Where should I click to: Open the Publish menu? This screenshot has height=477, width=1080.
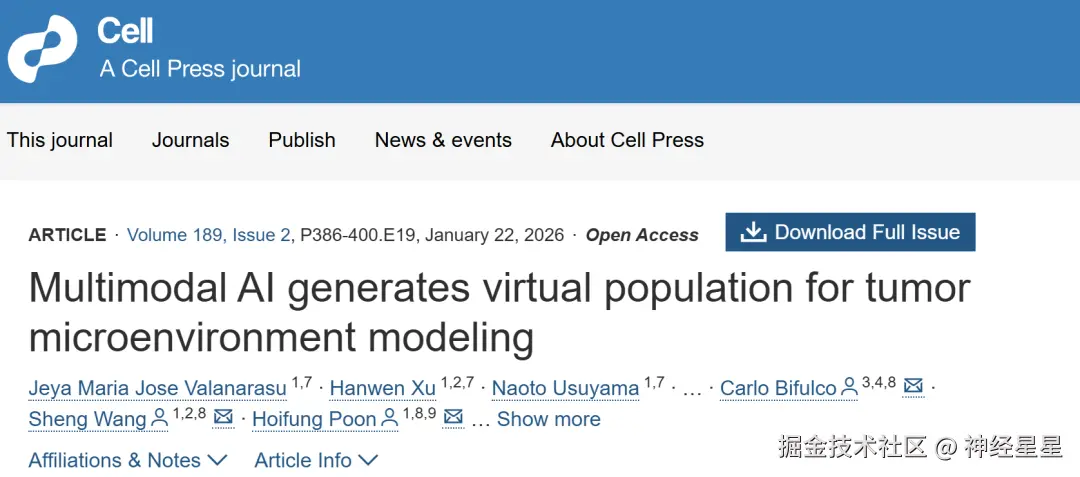(x=302, y=140)
